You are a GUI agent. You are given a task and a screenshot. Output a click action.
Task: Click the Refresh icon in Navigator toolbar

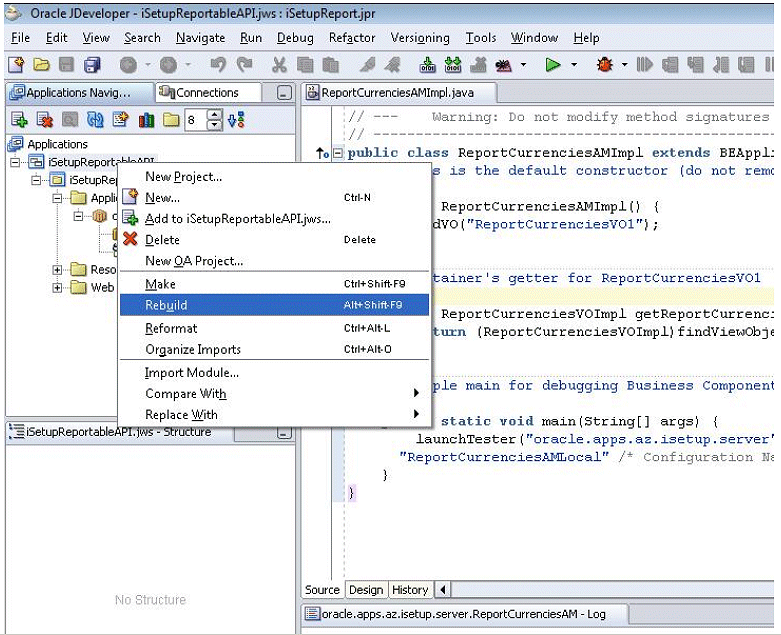point(95,120)
